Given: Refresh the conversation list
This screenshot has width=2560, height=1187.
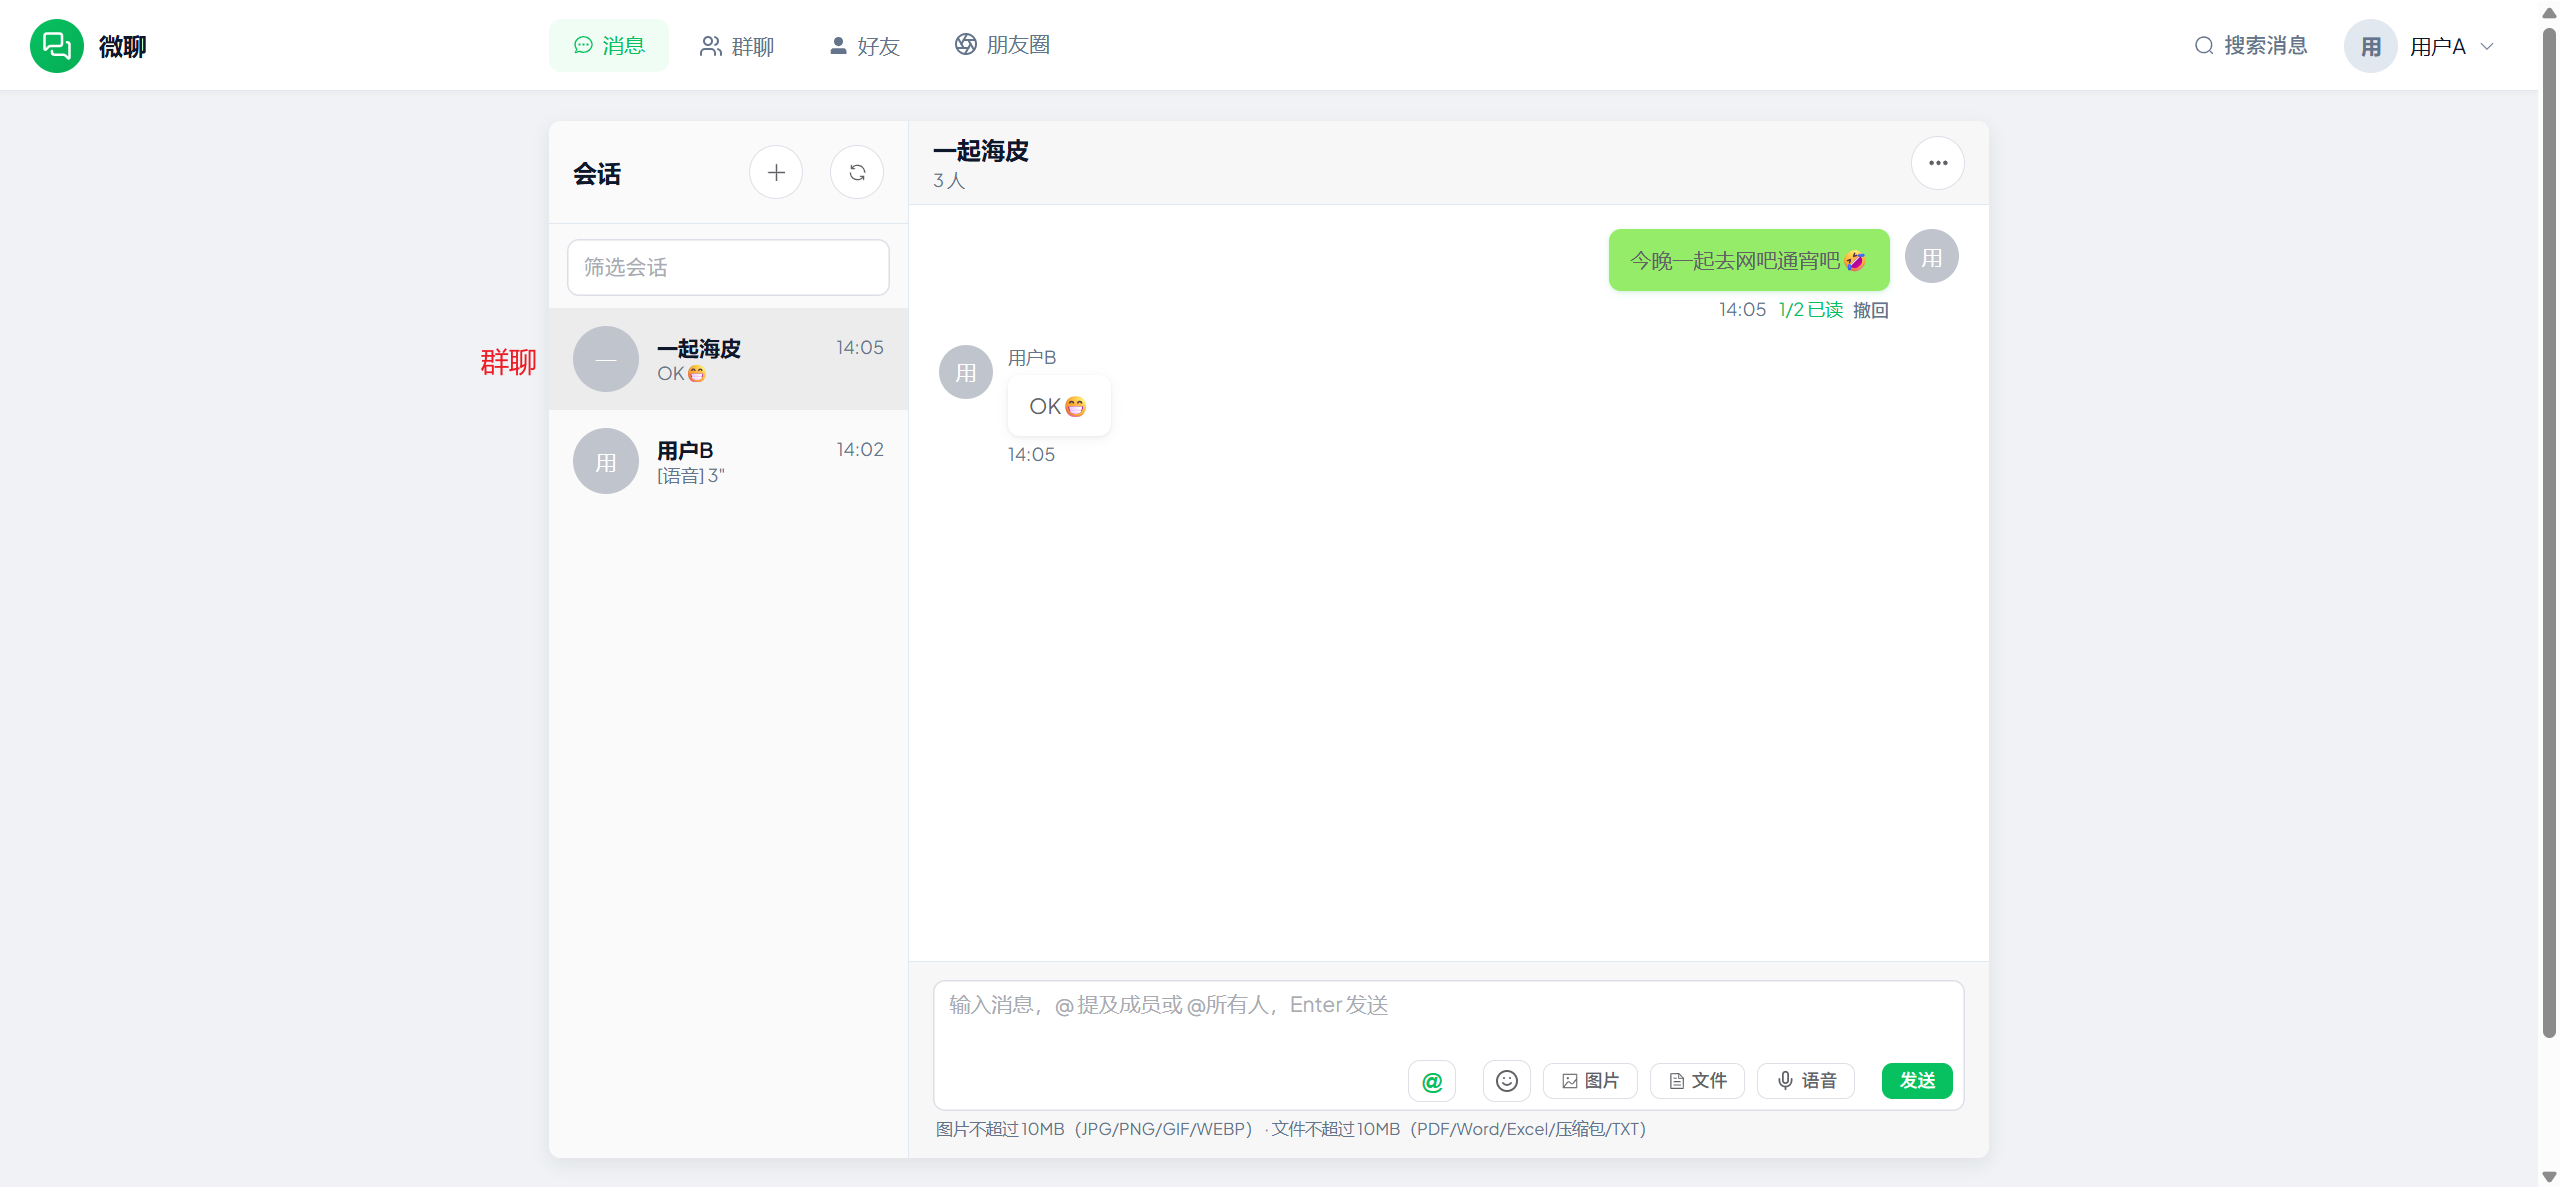Looking at the screenshot, I should click(857, 173).
